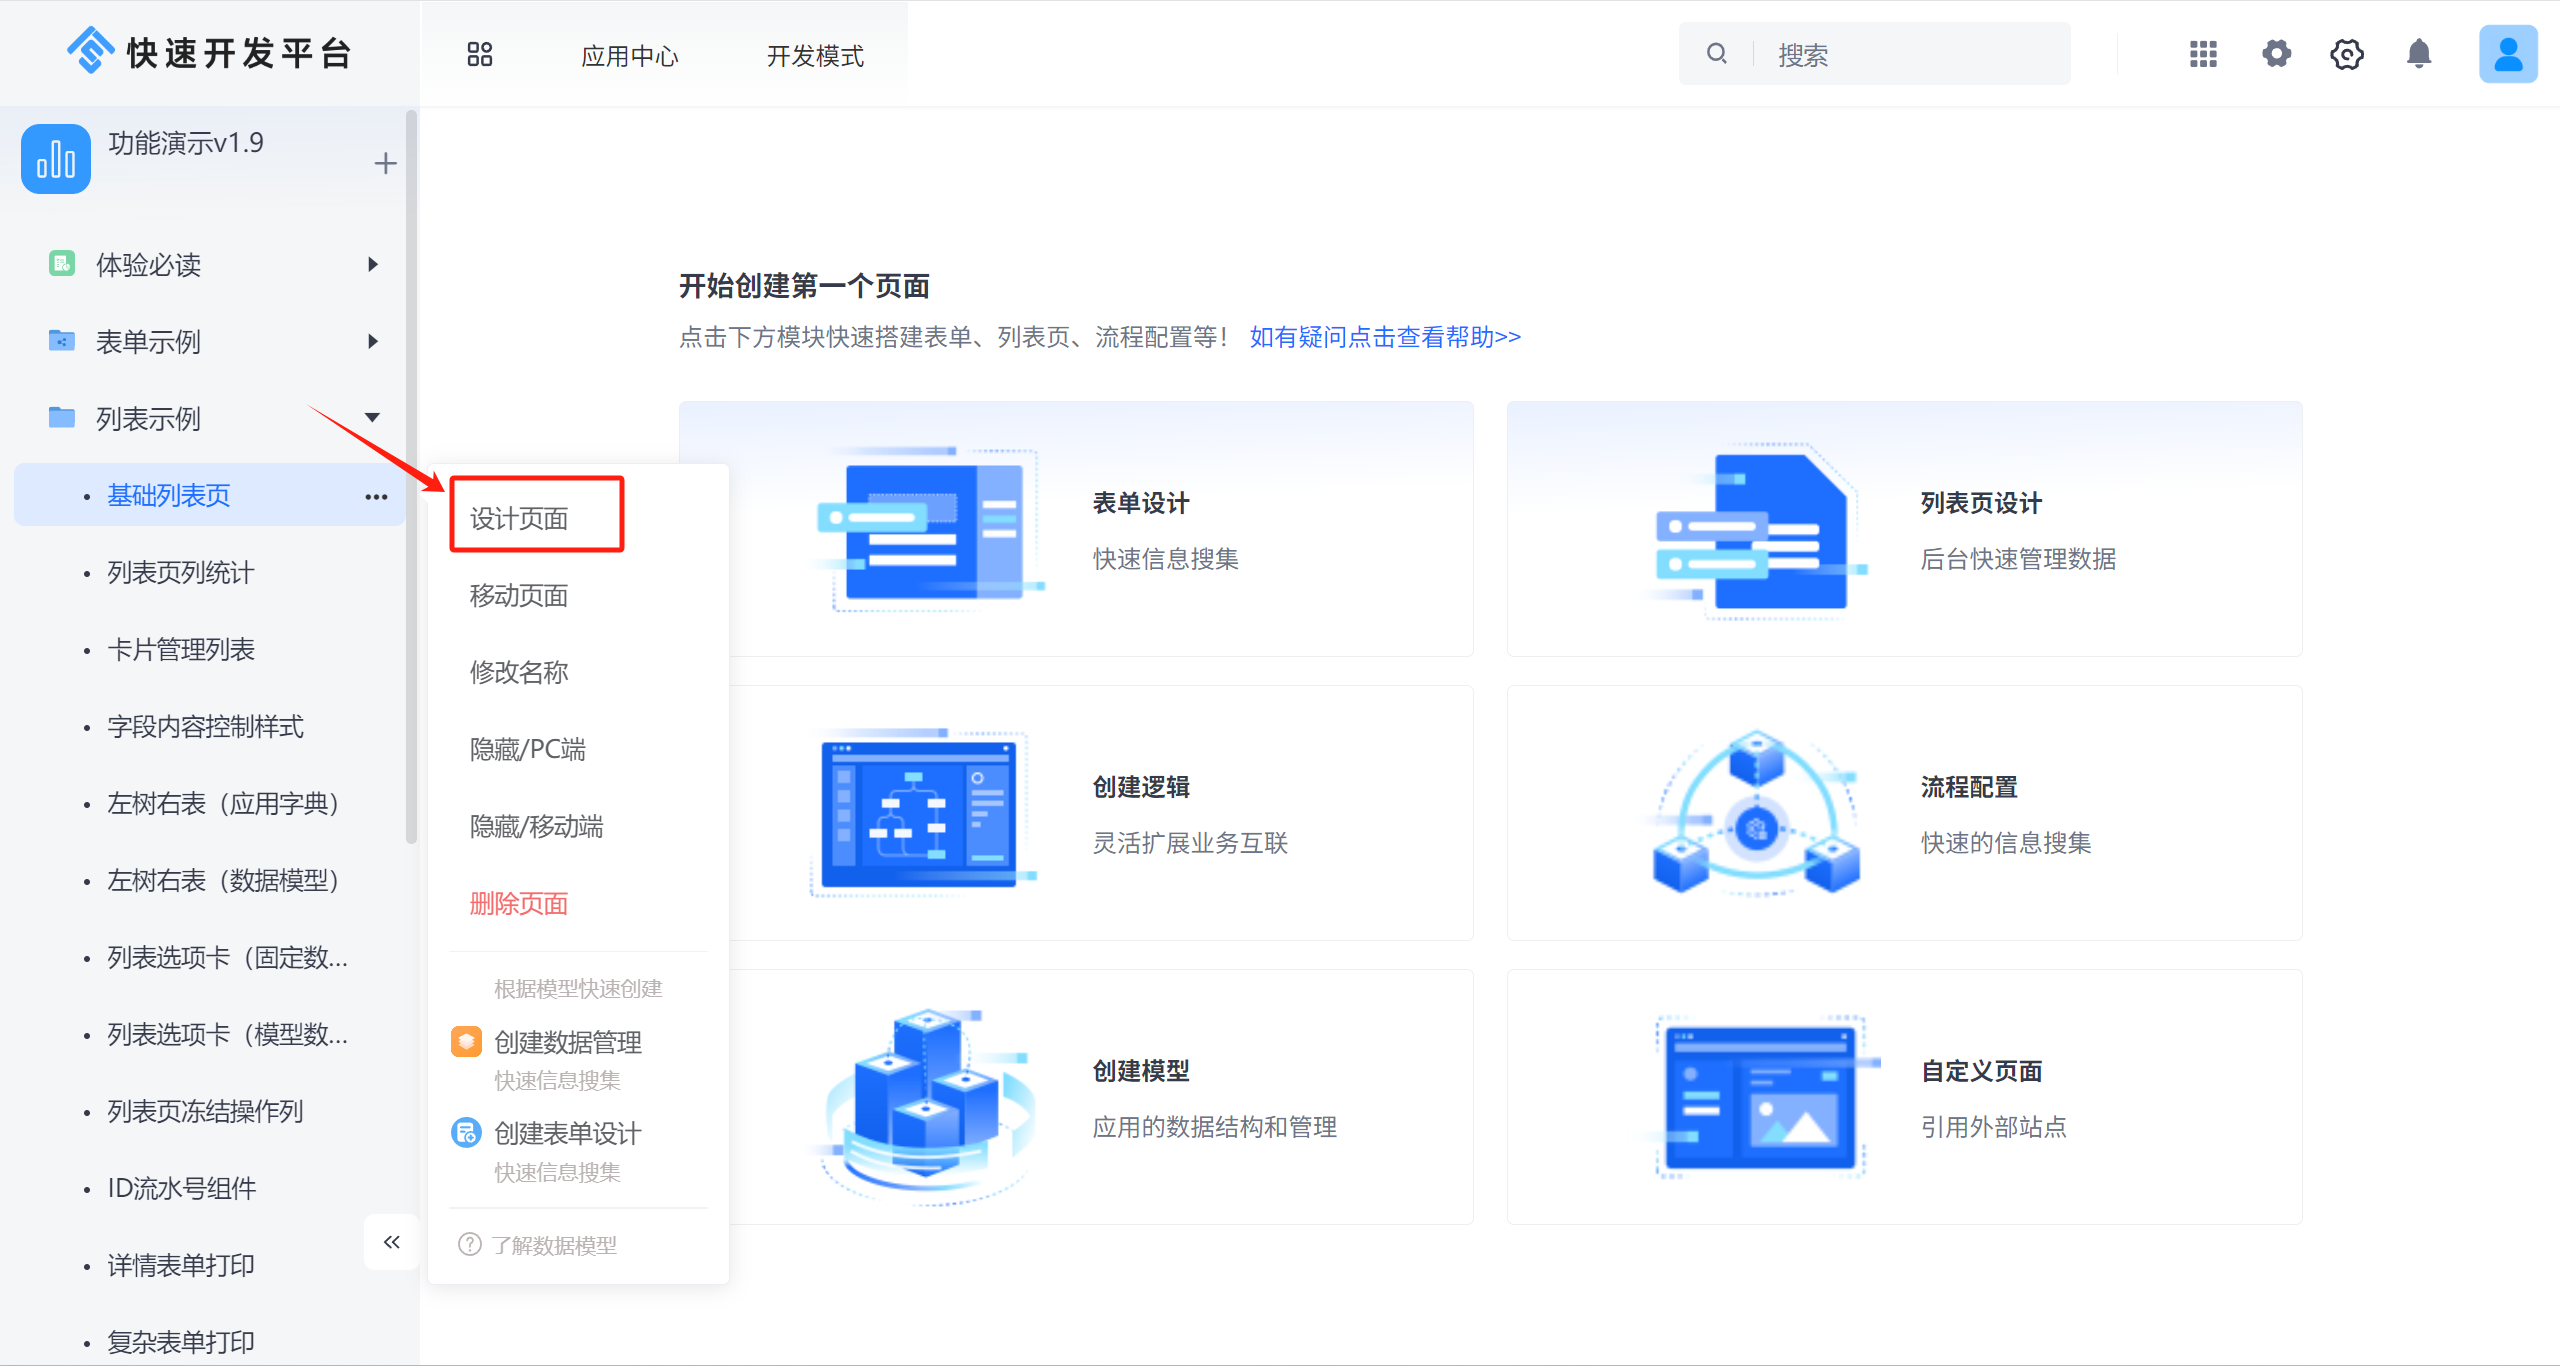2560x1366 pixels.
Task: Click the three-dots icon on 基础列表页
Action: (x=376, y=497)
